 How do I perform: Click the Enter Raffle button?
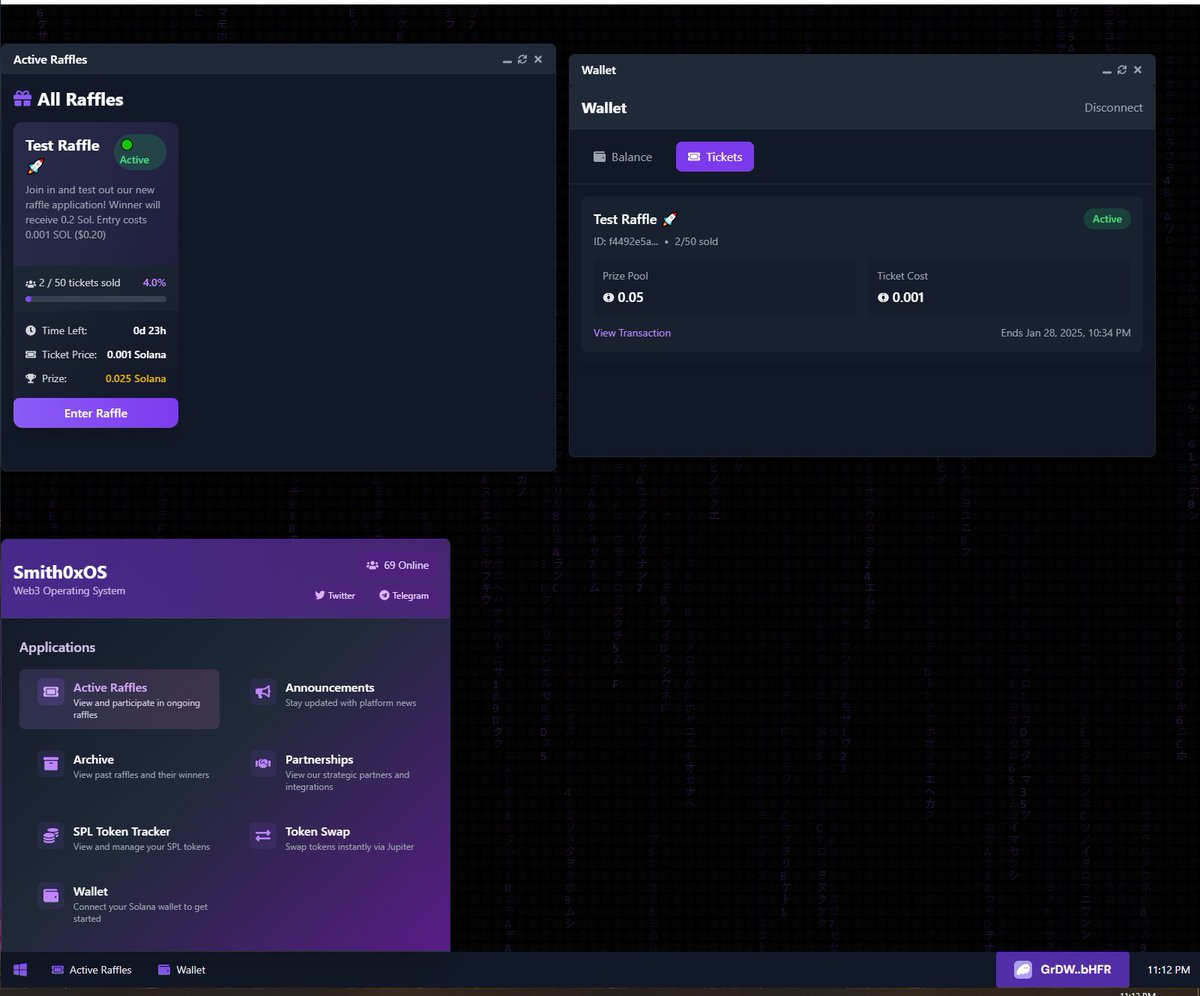coord(96,413)
